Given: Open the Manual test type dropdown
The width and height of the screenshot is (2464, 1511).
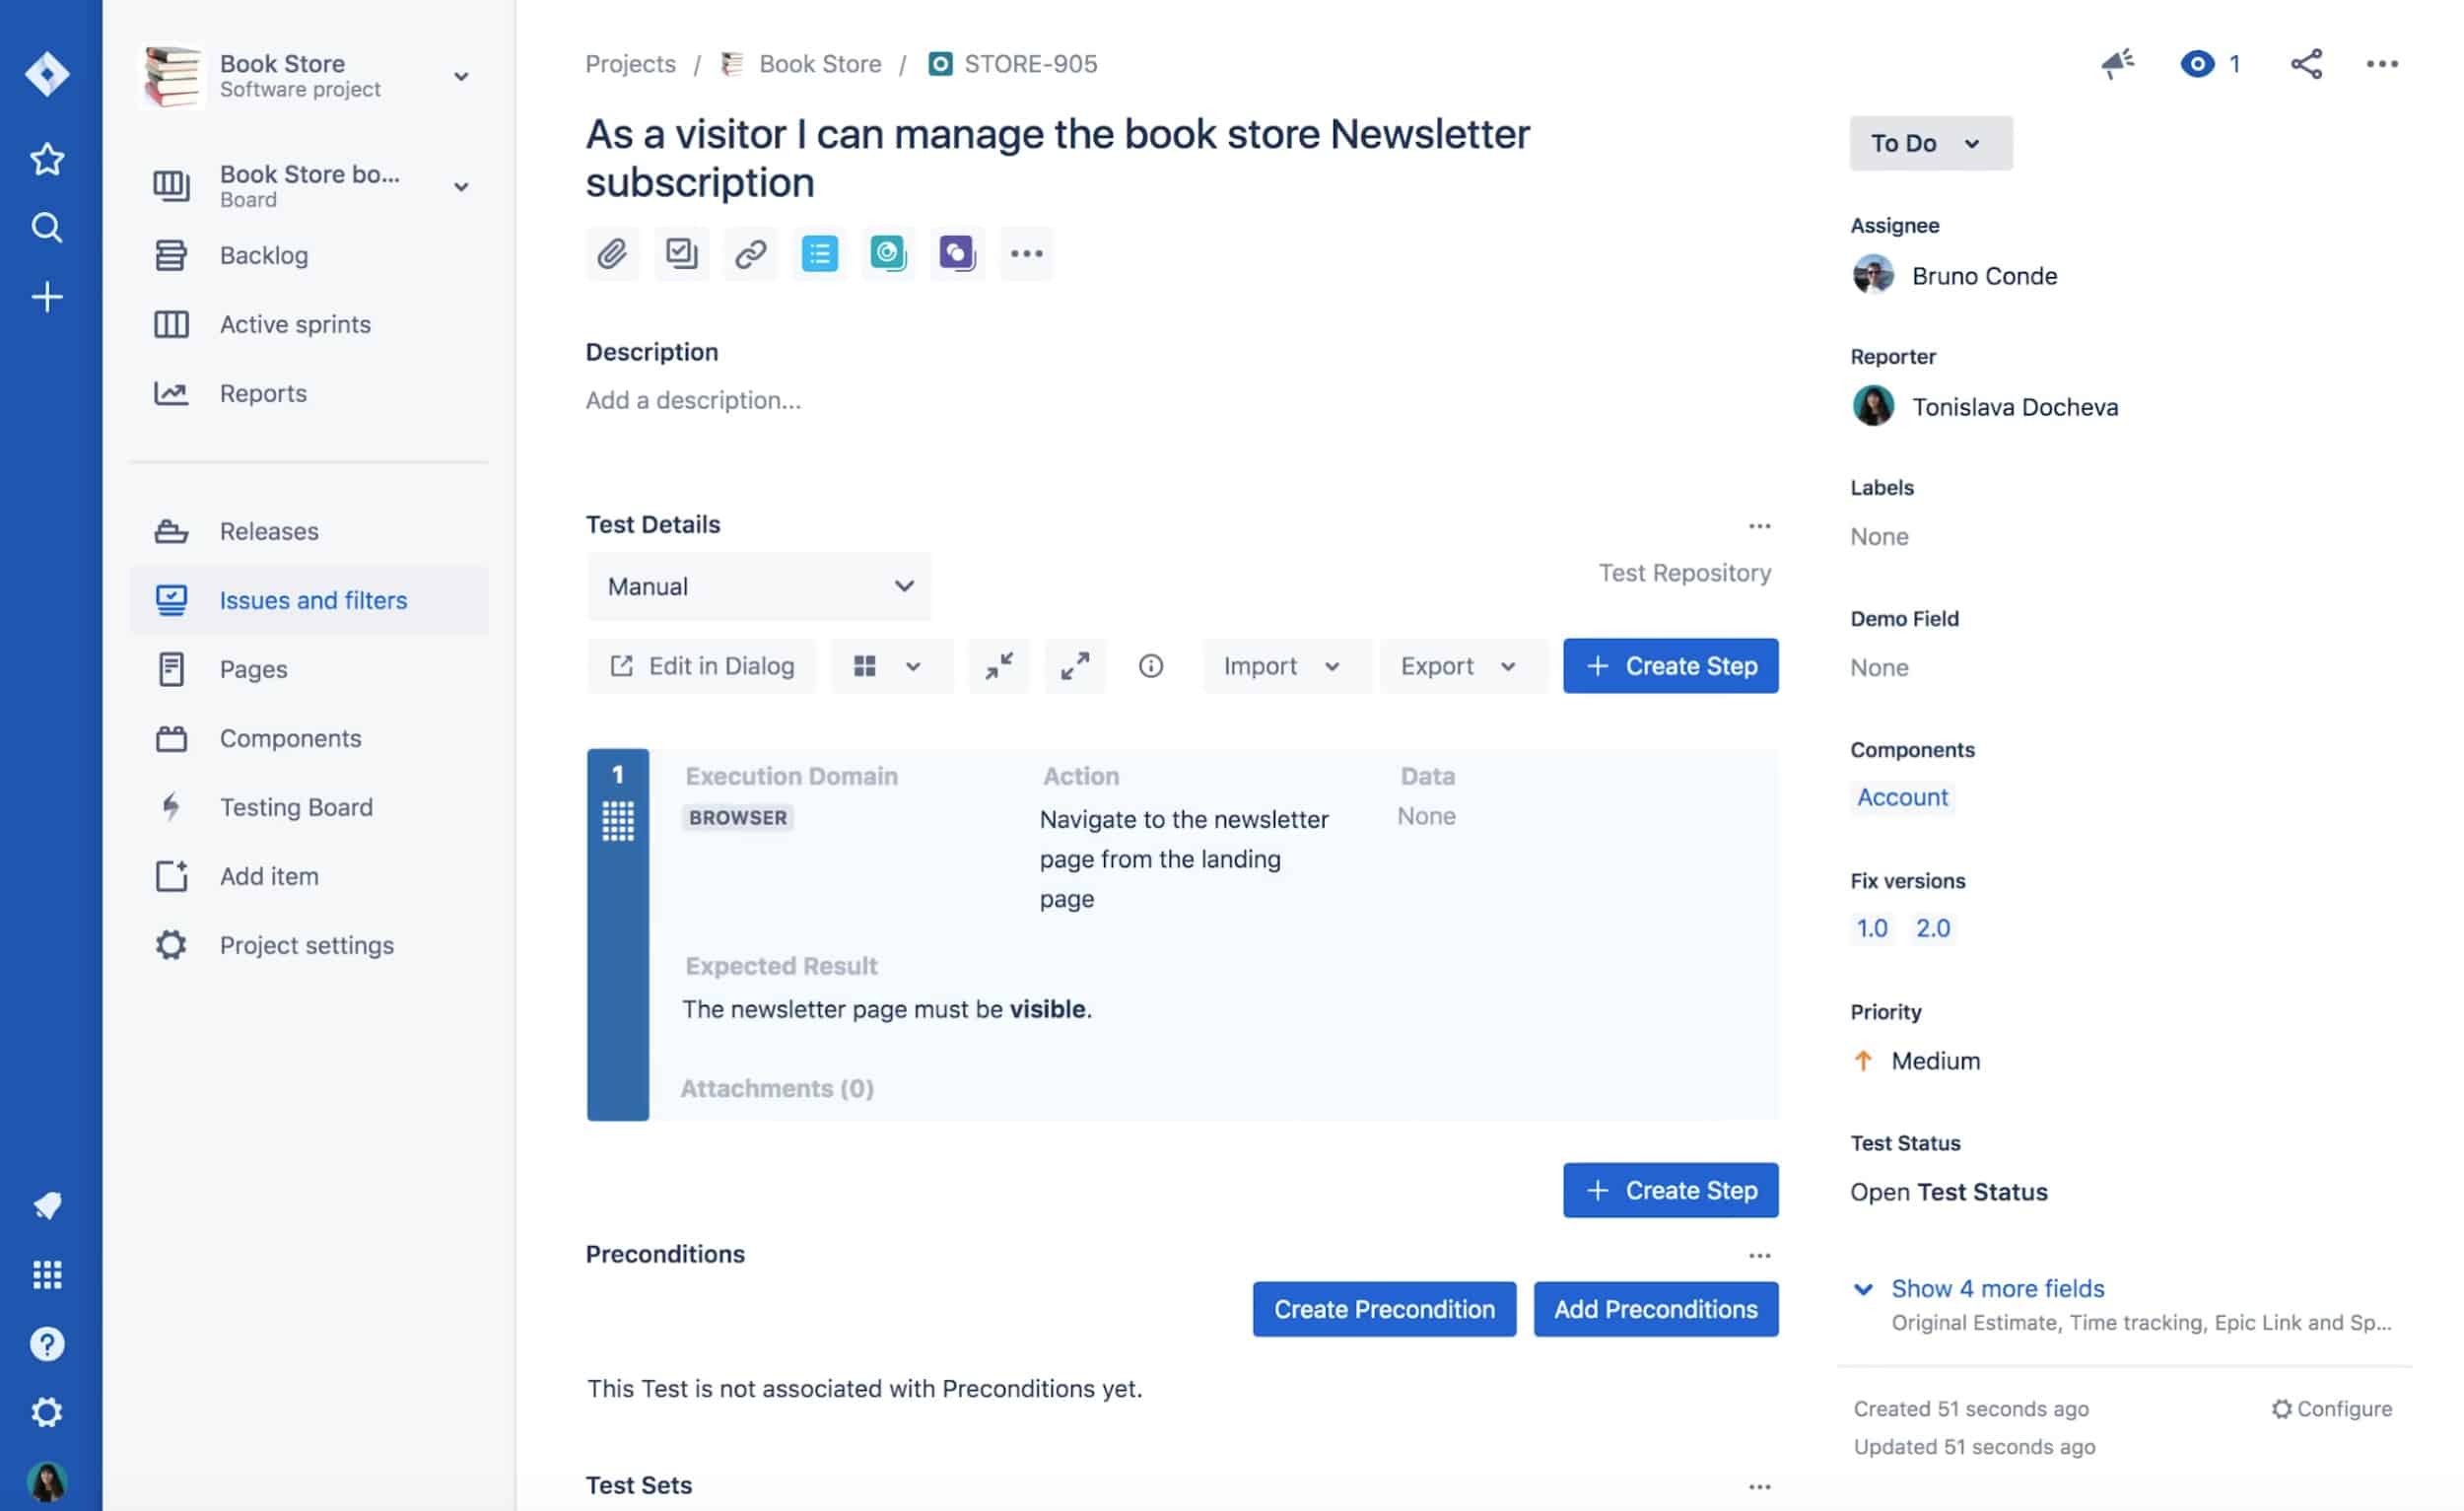Looking at the screenshot, I should (757, 586).
